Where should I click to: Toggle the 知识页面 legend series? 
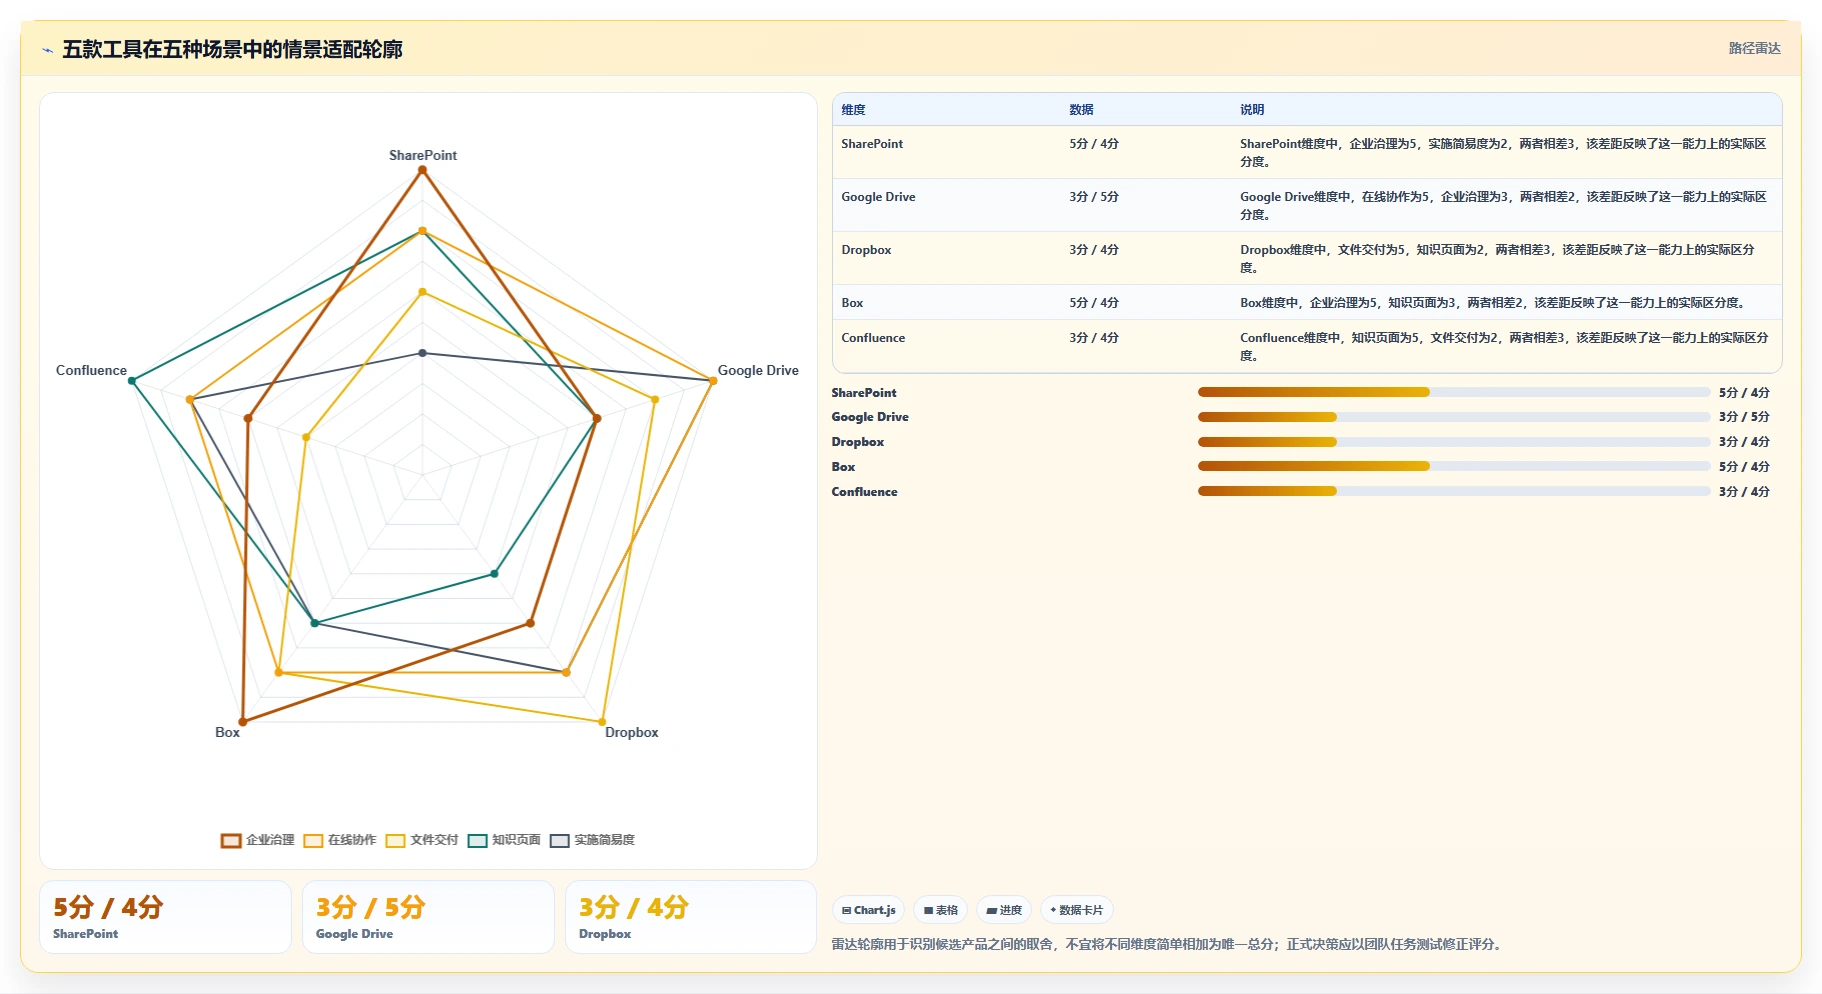(504, 840)
